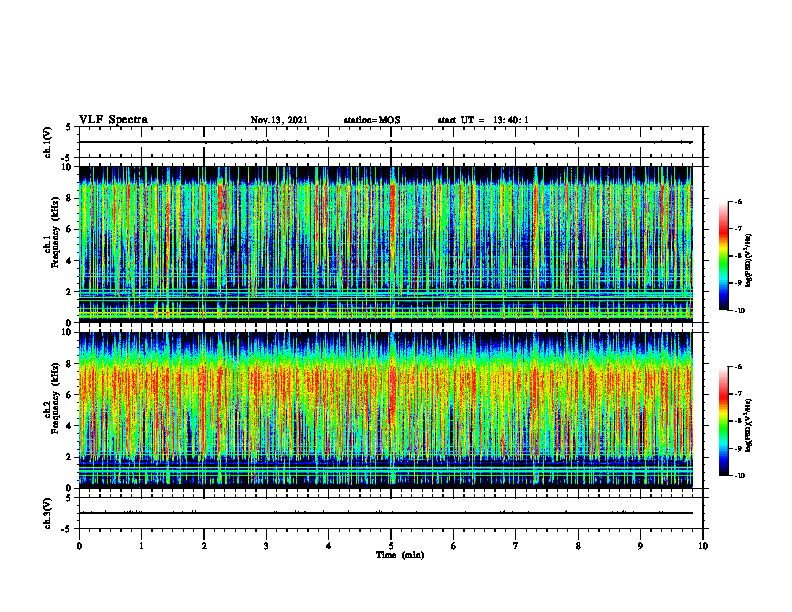Click the lower colorbar "log(PSD)" label
This screenshot has width=792, height=612.
tap(749, 425)
